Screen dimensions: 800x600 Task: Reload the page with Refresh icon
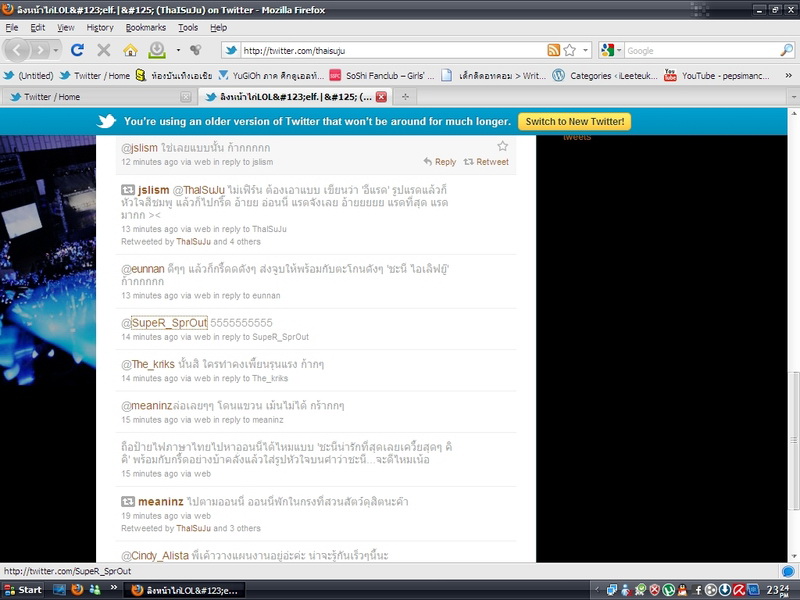(77, 50)
